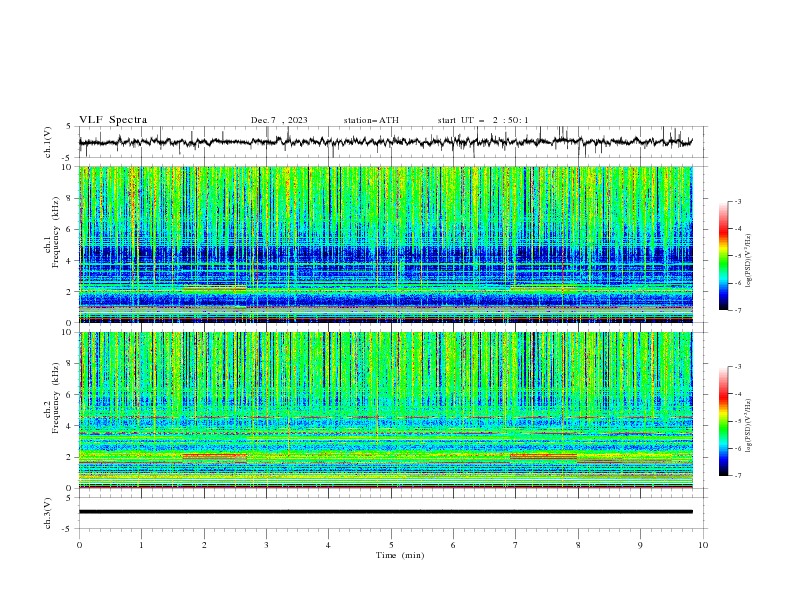Click the "10" tick label on time axis

703,545
